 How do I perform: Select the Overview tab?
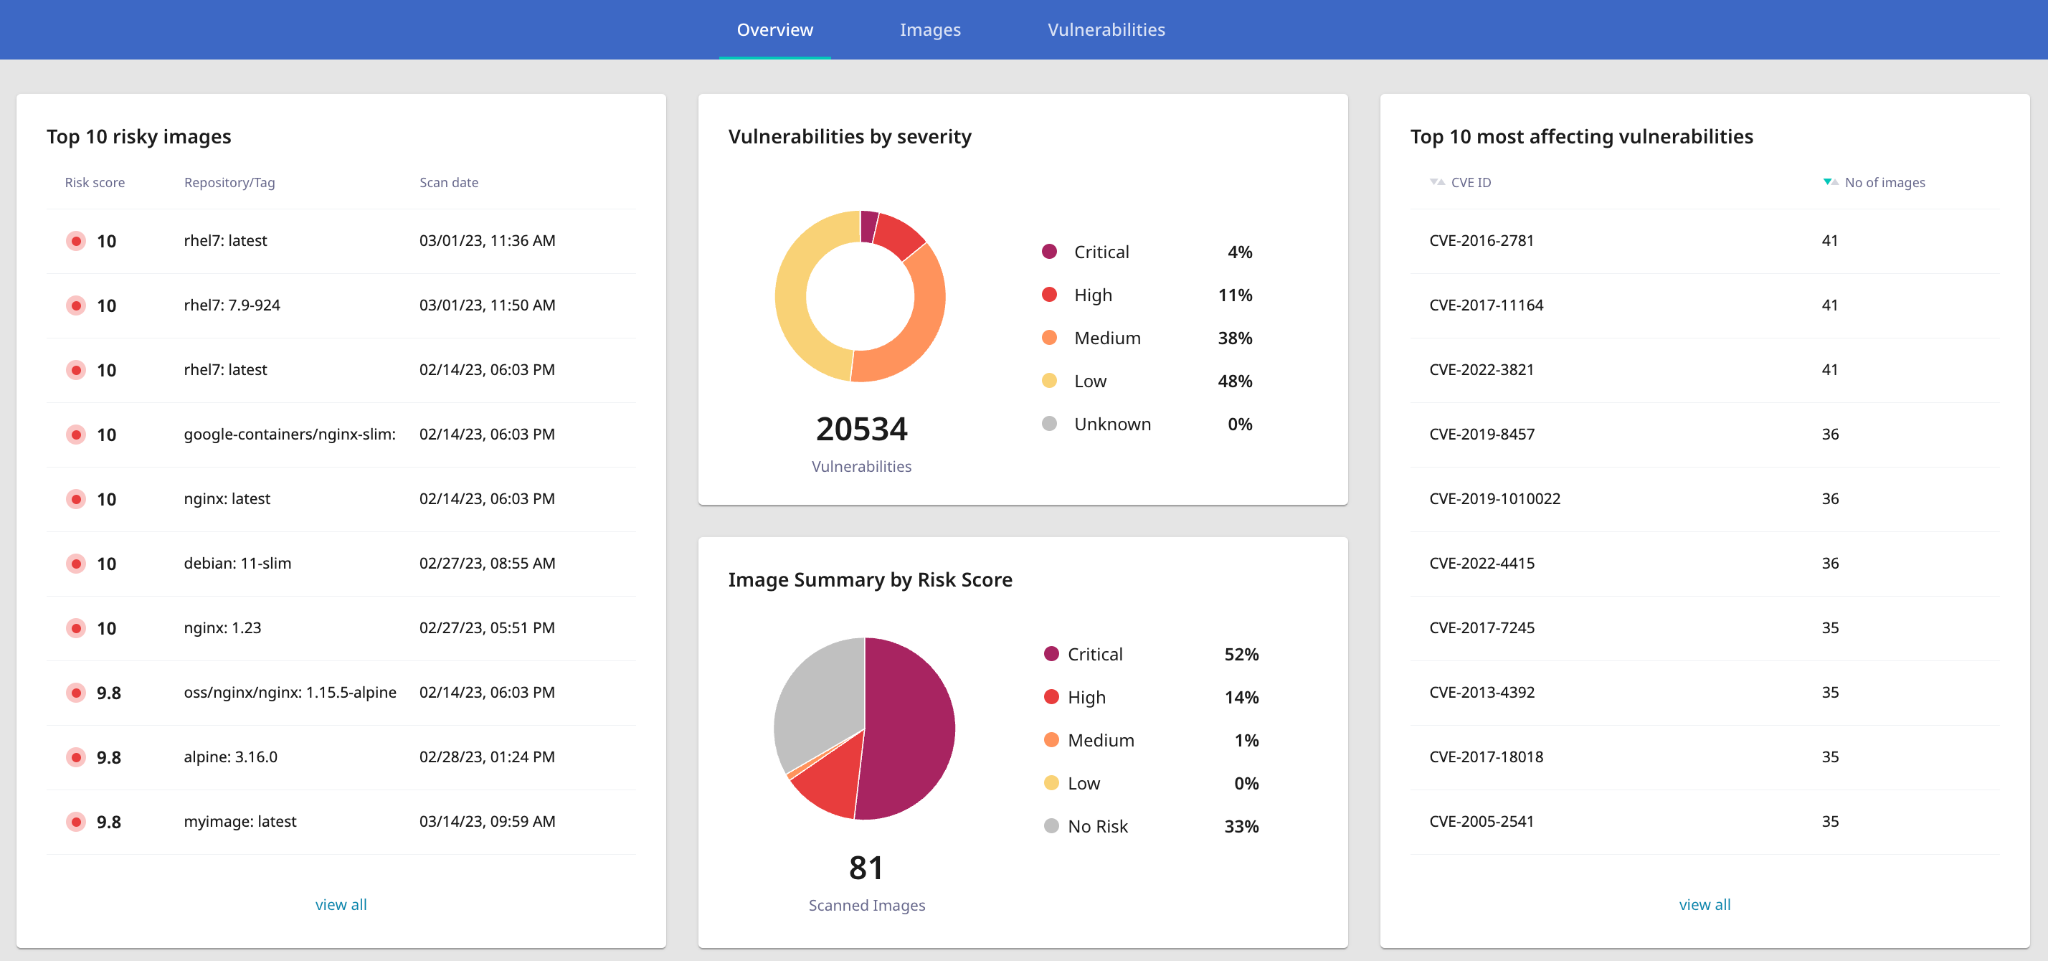[774, 30]
